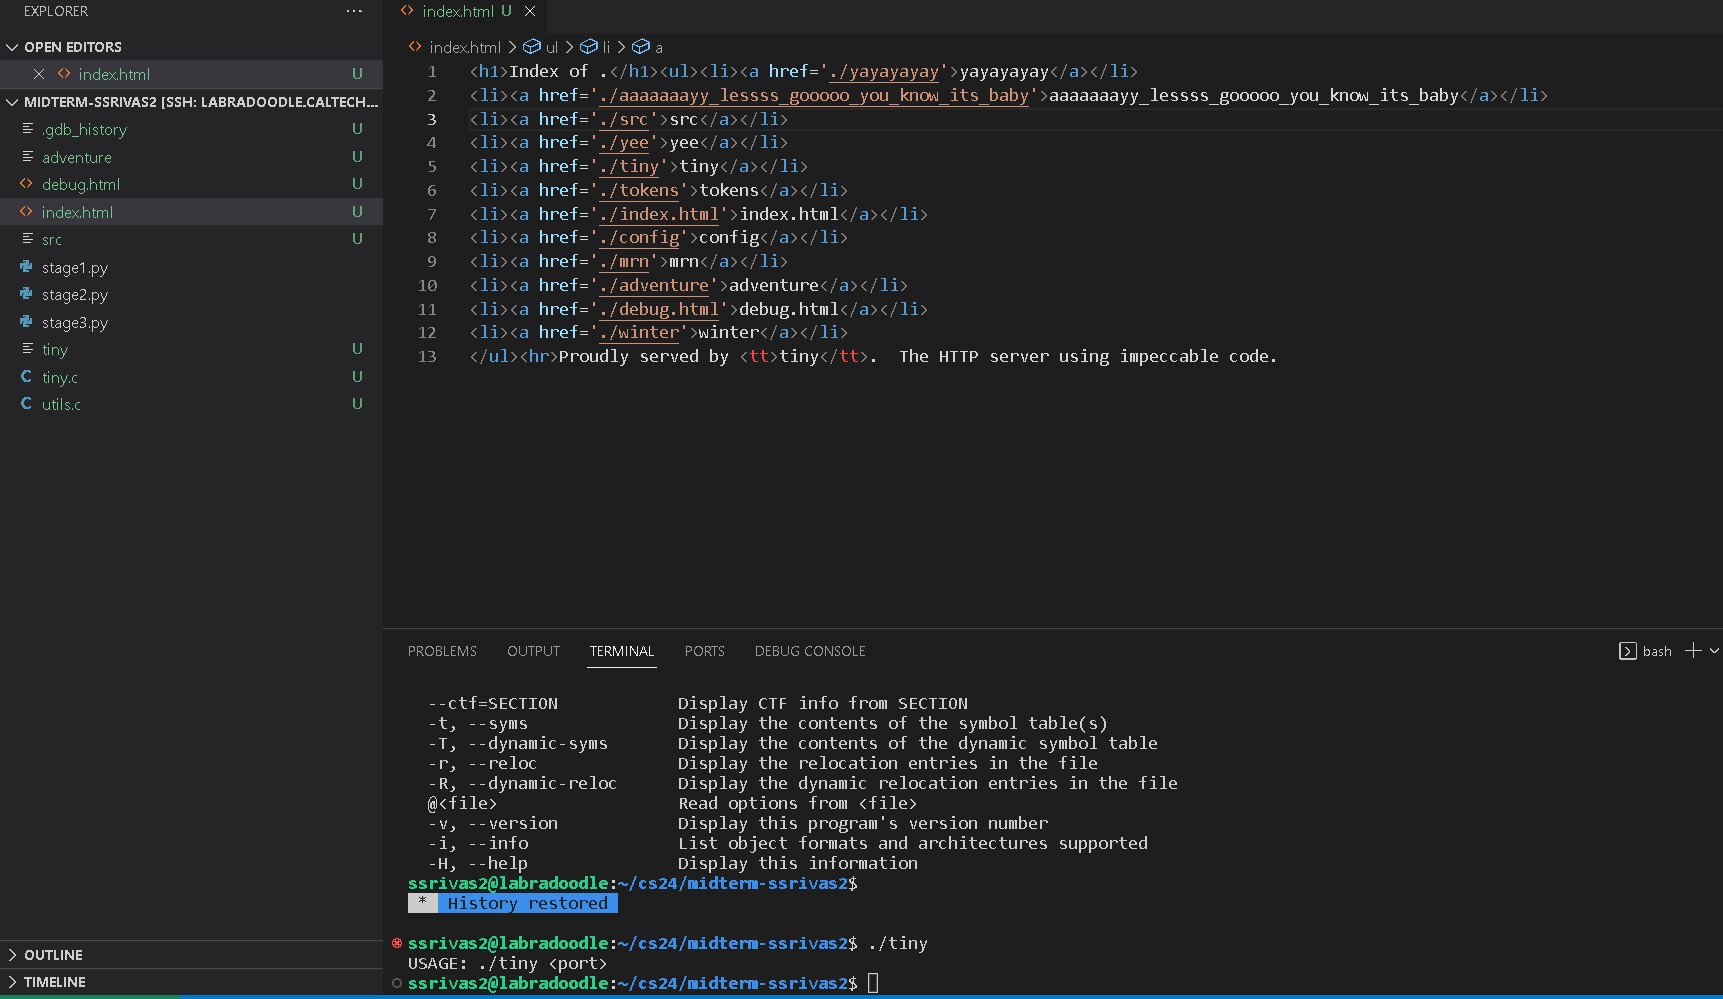Select the ul breadcrumb symbol icon
The height and width of the screenshot is (999, 1723).
coord(532,47)
